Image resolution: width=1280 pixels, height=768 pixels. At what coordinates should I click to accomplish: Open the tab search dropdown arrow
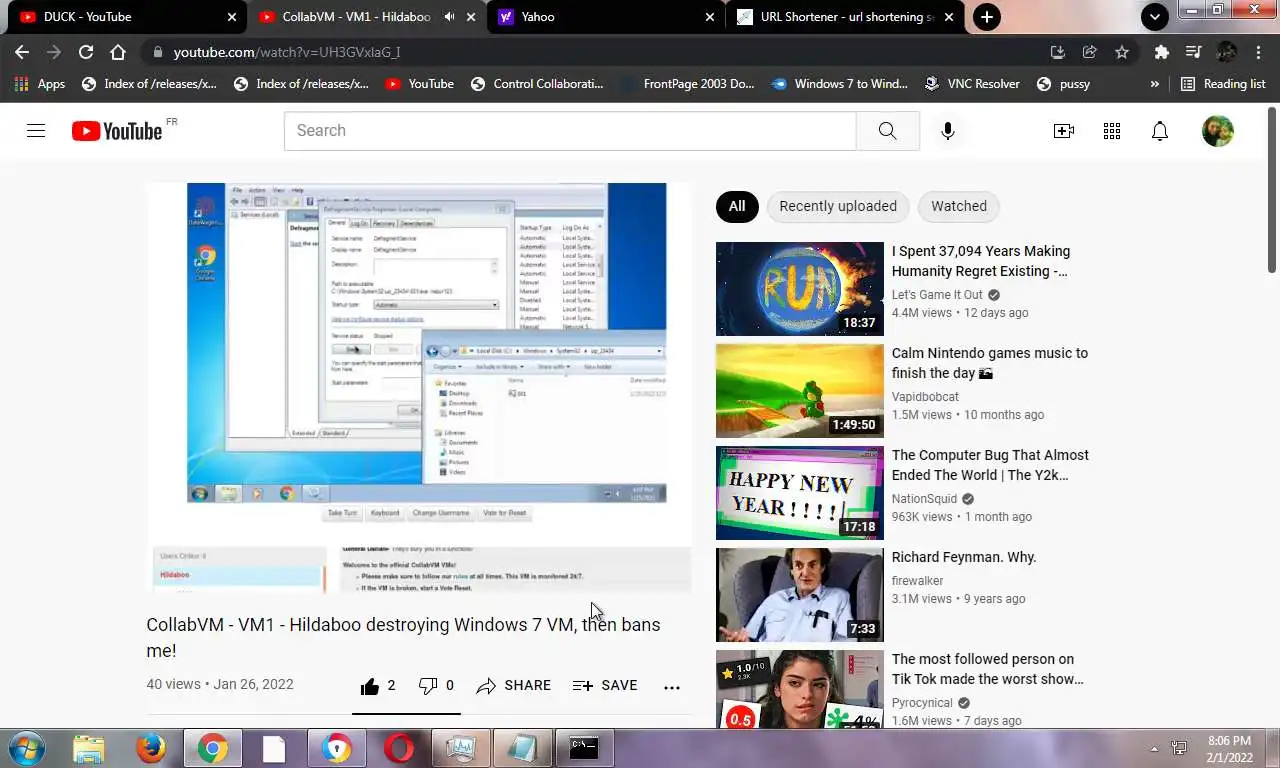click(x=1155, y=17)
